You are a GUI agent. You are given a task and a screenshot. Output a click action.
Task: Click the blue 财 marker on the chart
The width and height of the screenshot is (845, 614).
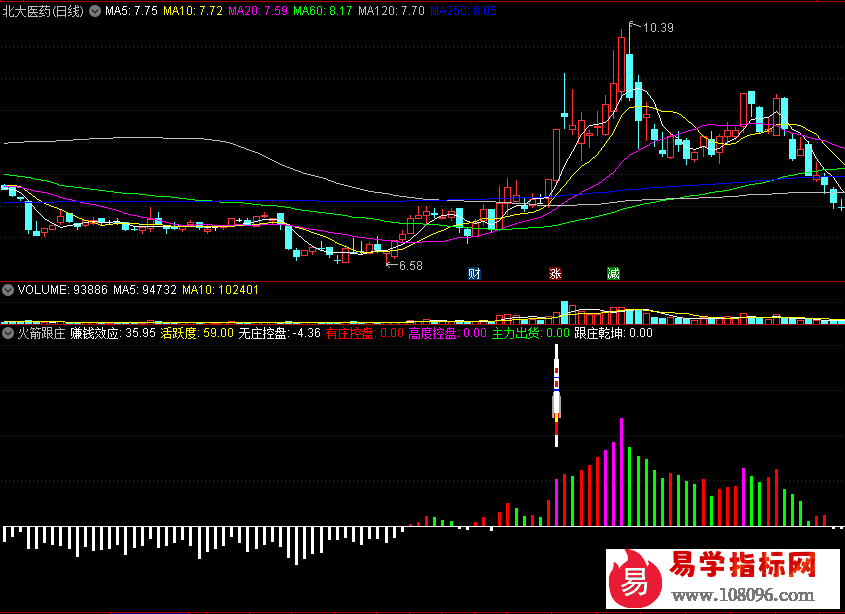pos(475,273)
